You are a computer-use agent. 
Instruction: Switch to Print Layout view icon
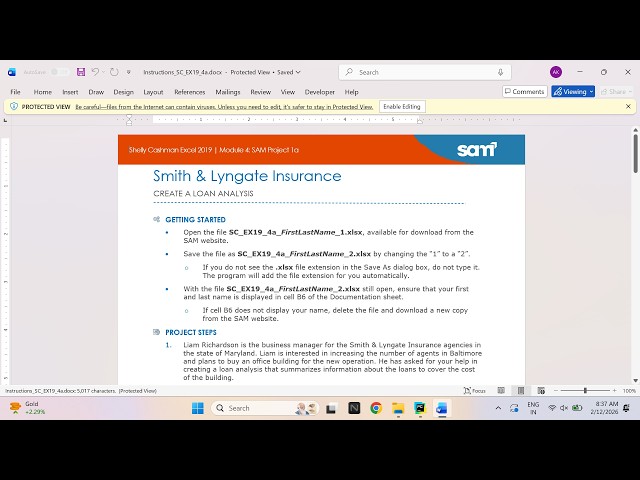521,391
